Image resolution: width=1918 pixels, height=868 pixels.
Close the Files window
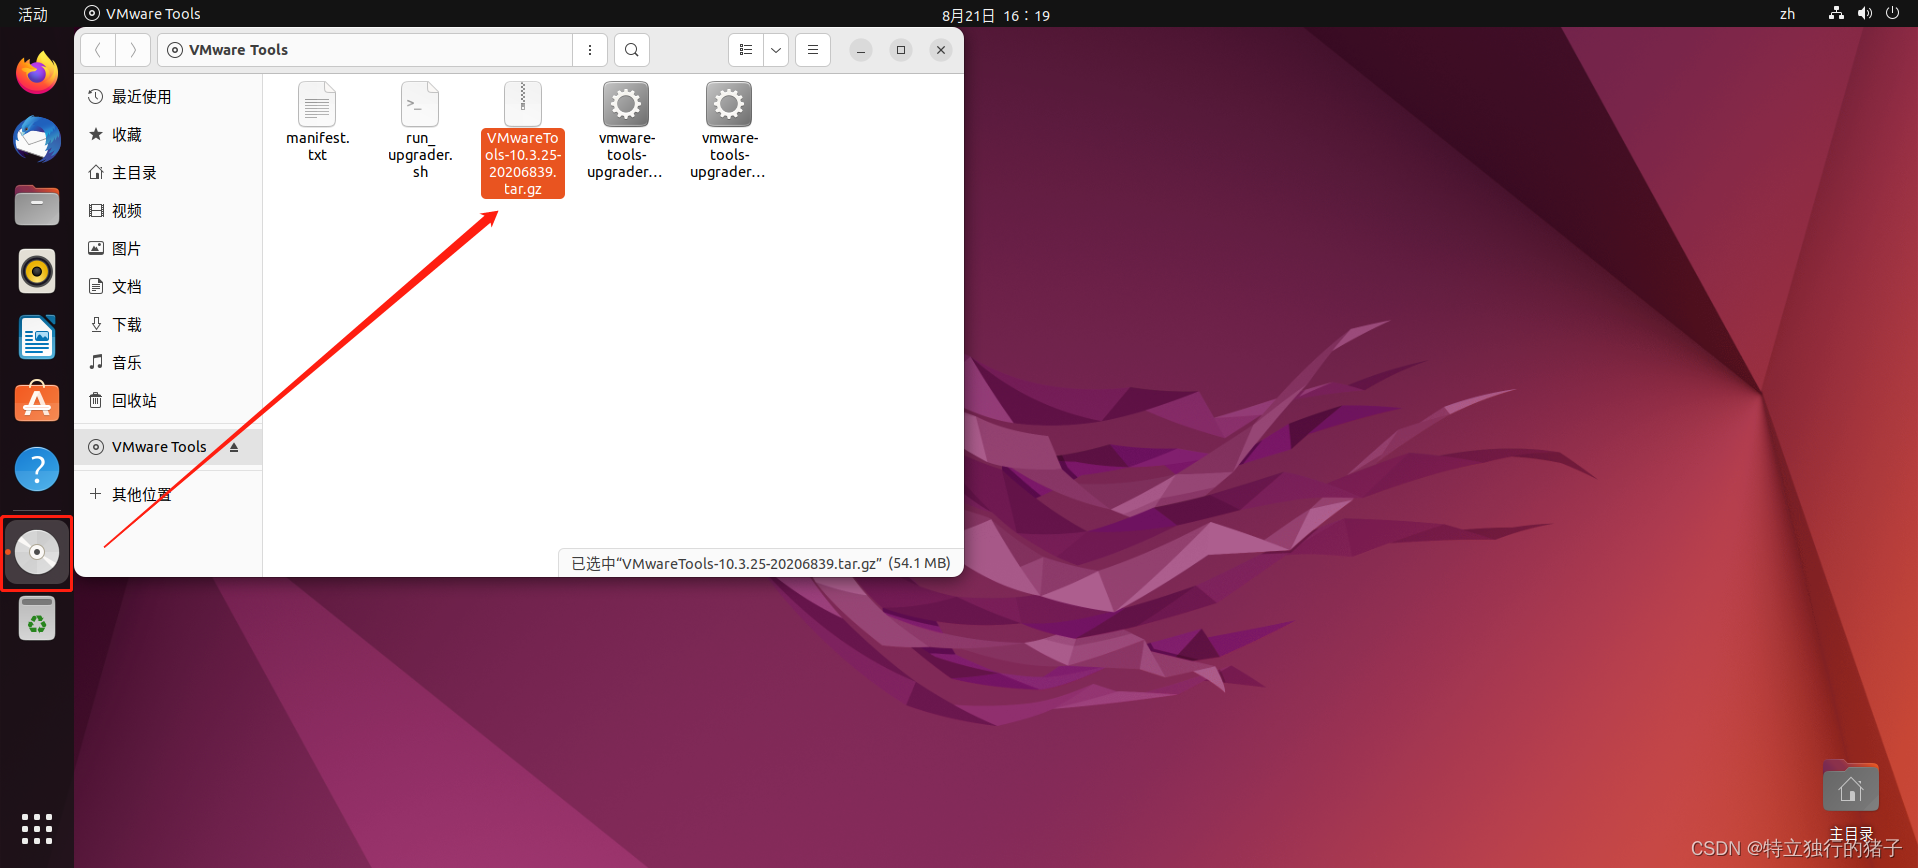coord(941,50)
